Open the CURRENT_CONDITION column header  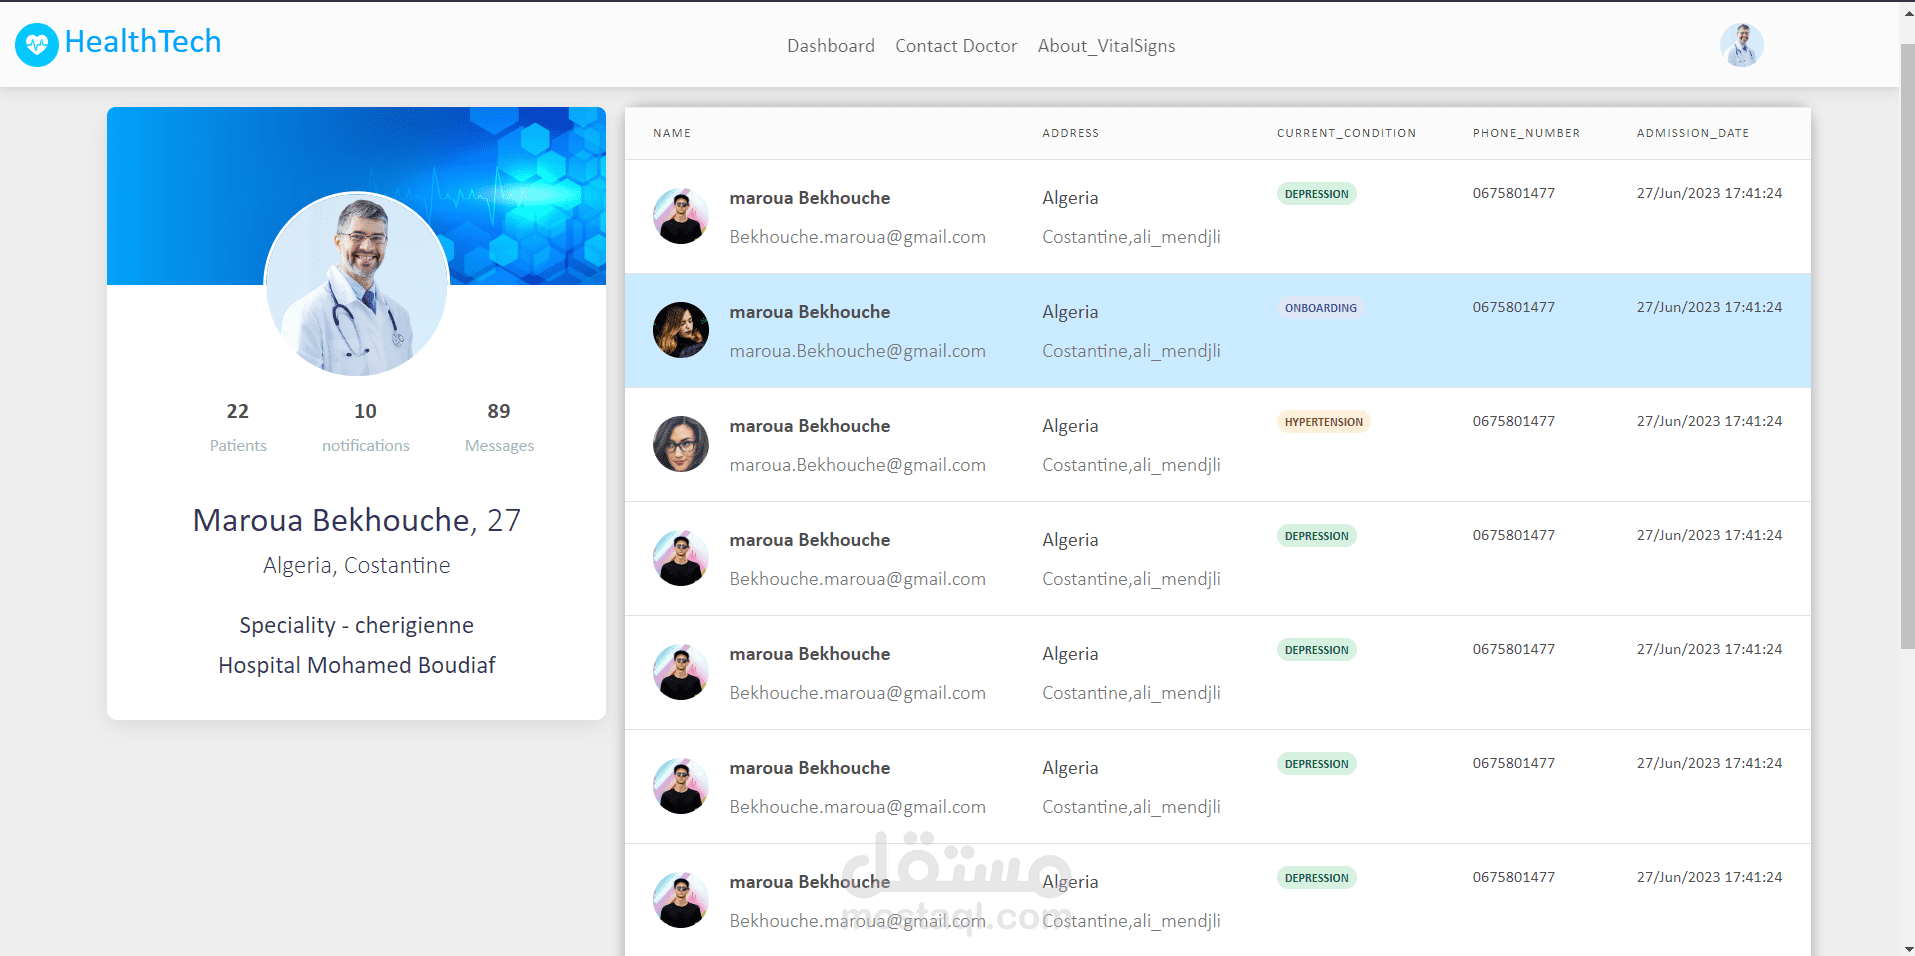[1346, 133]
